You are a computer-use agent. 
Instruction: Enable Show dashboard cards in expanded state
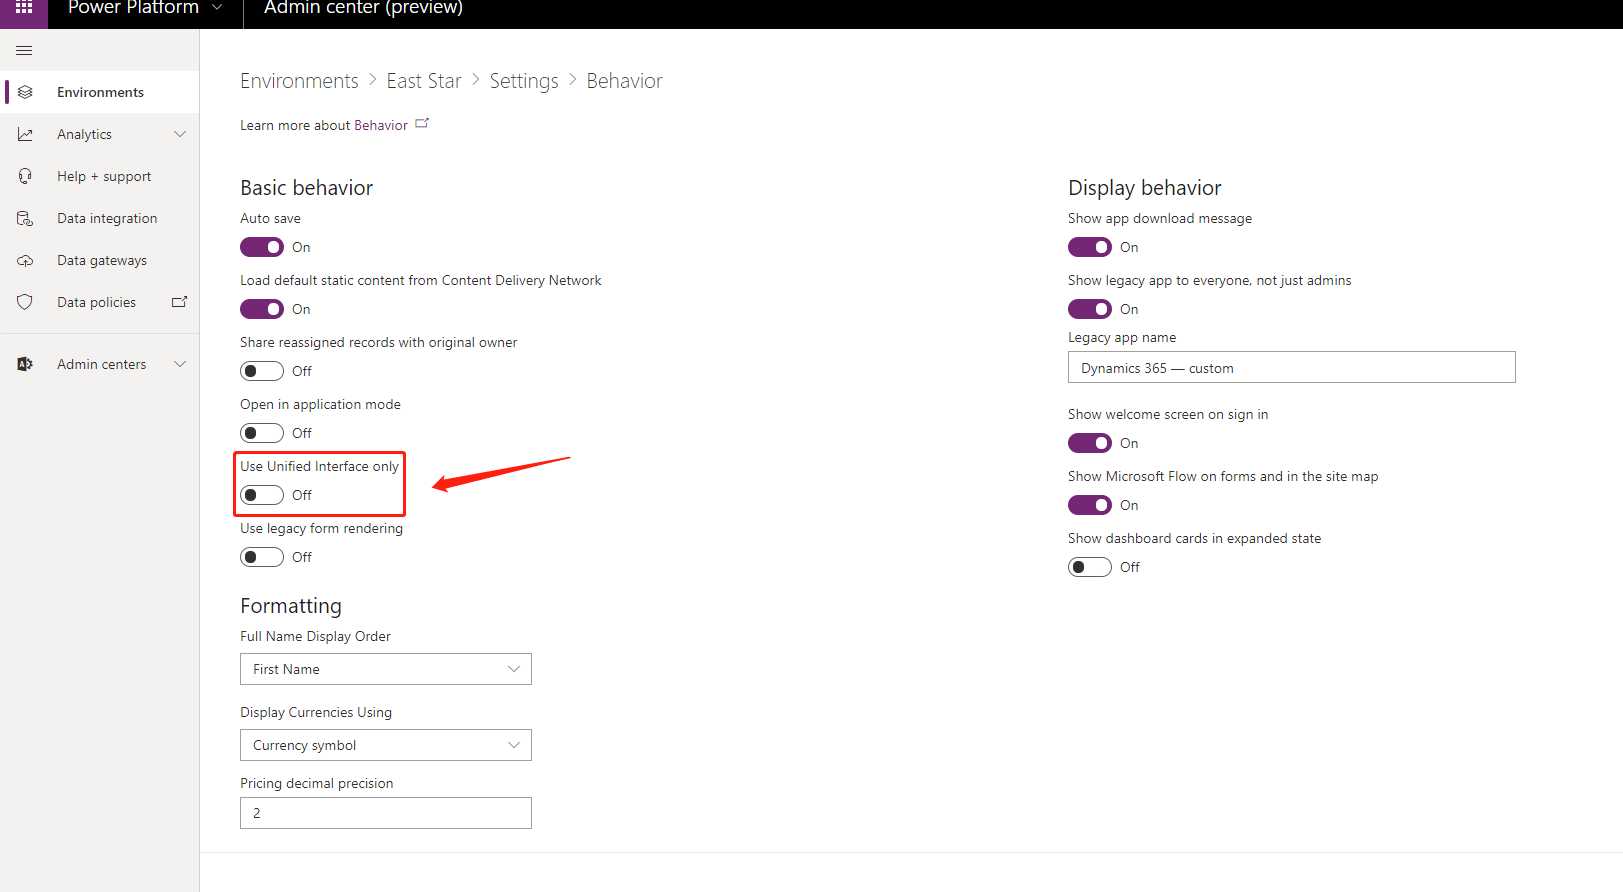[1090, 567]
